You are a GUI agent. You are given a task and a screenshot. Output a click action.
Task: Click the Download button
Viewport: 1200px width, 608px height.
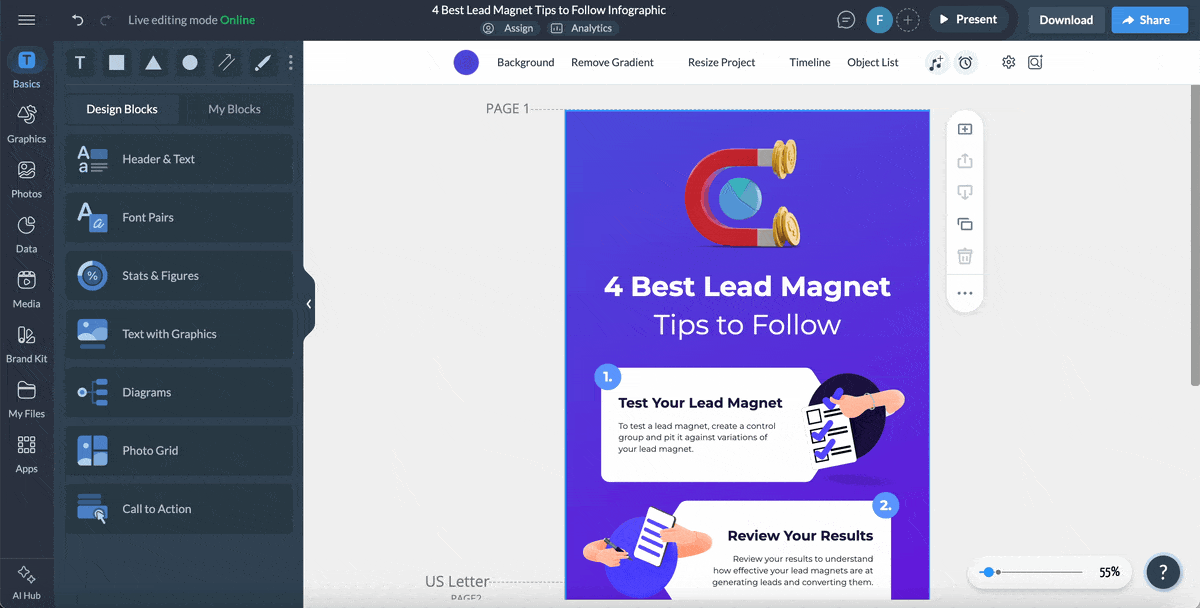pyautogui.click(x=1066, y=19)
